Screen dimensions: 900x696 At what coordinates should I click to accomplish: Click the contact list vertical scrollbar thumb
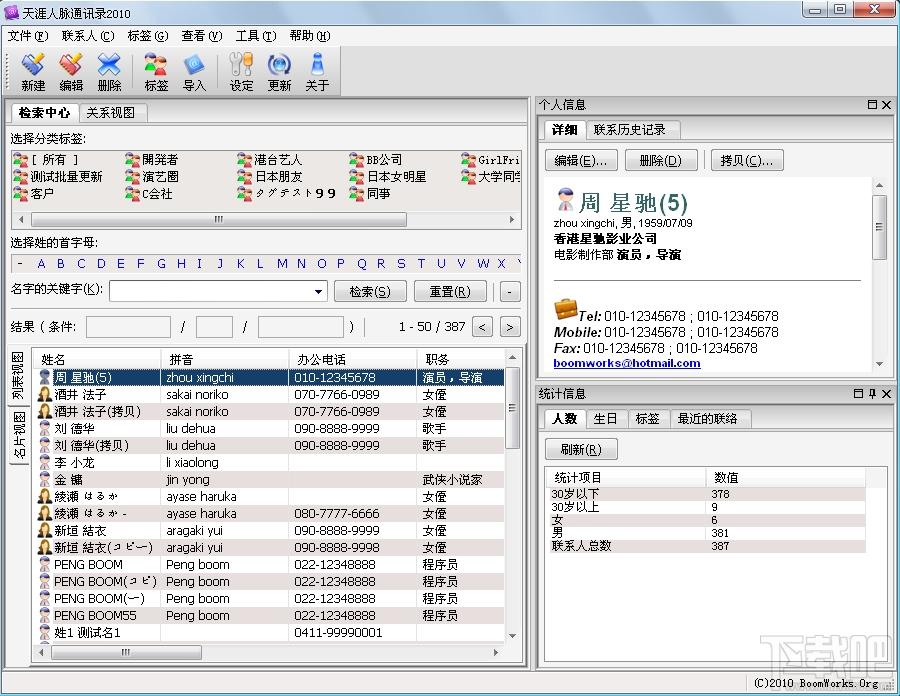[513, 408]
